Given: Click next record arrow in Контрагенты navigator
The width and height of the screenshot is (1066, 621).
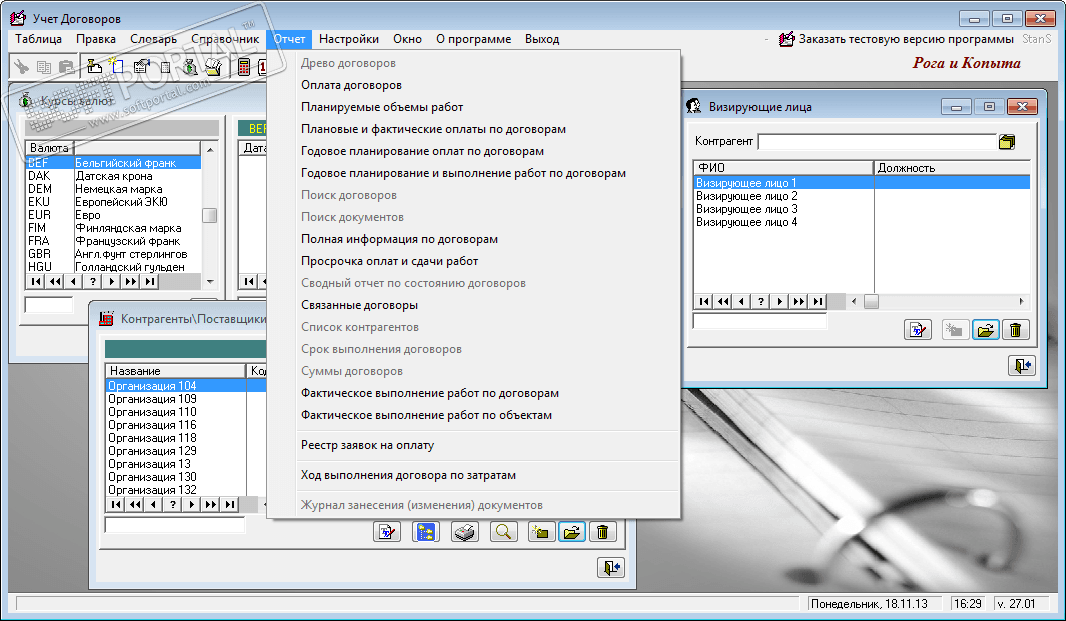Looking at the screenshot, I should click(192, 504).
